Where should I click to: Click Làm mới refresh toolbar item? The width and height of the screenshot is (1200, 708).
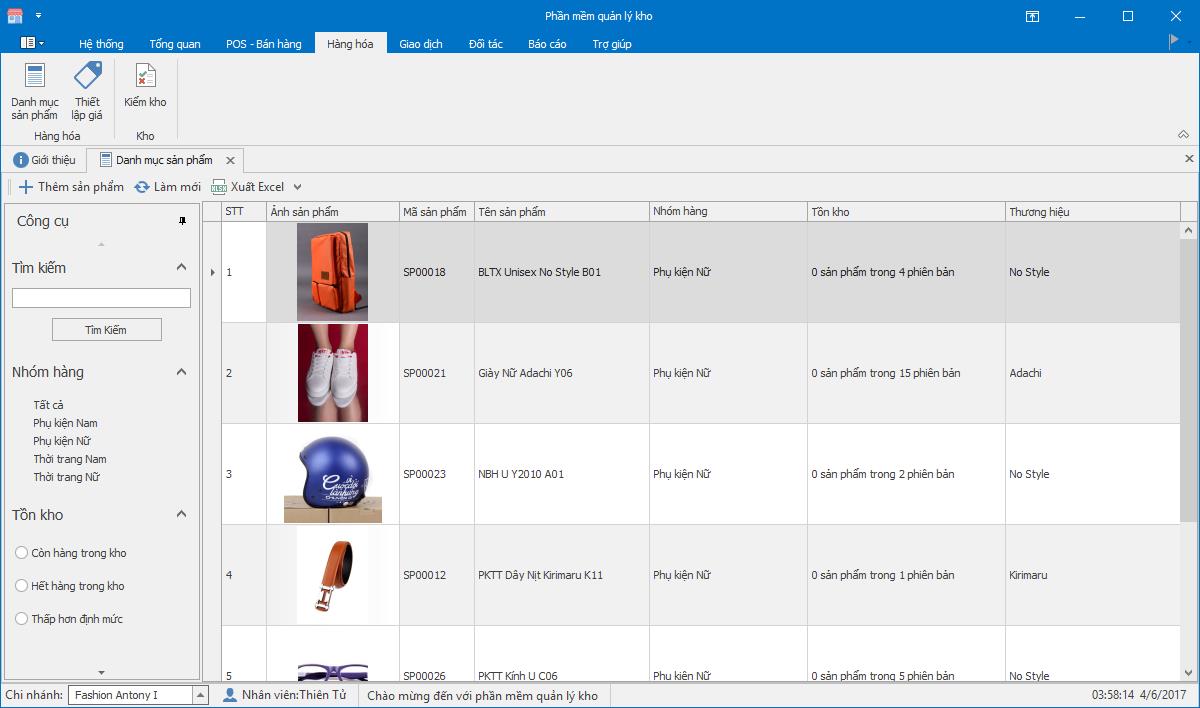[x=168, y=187]
